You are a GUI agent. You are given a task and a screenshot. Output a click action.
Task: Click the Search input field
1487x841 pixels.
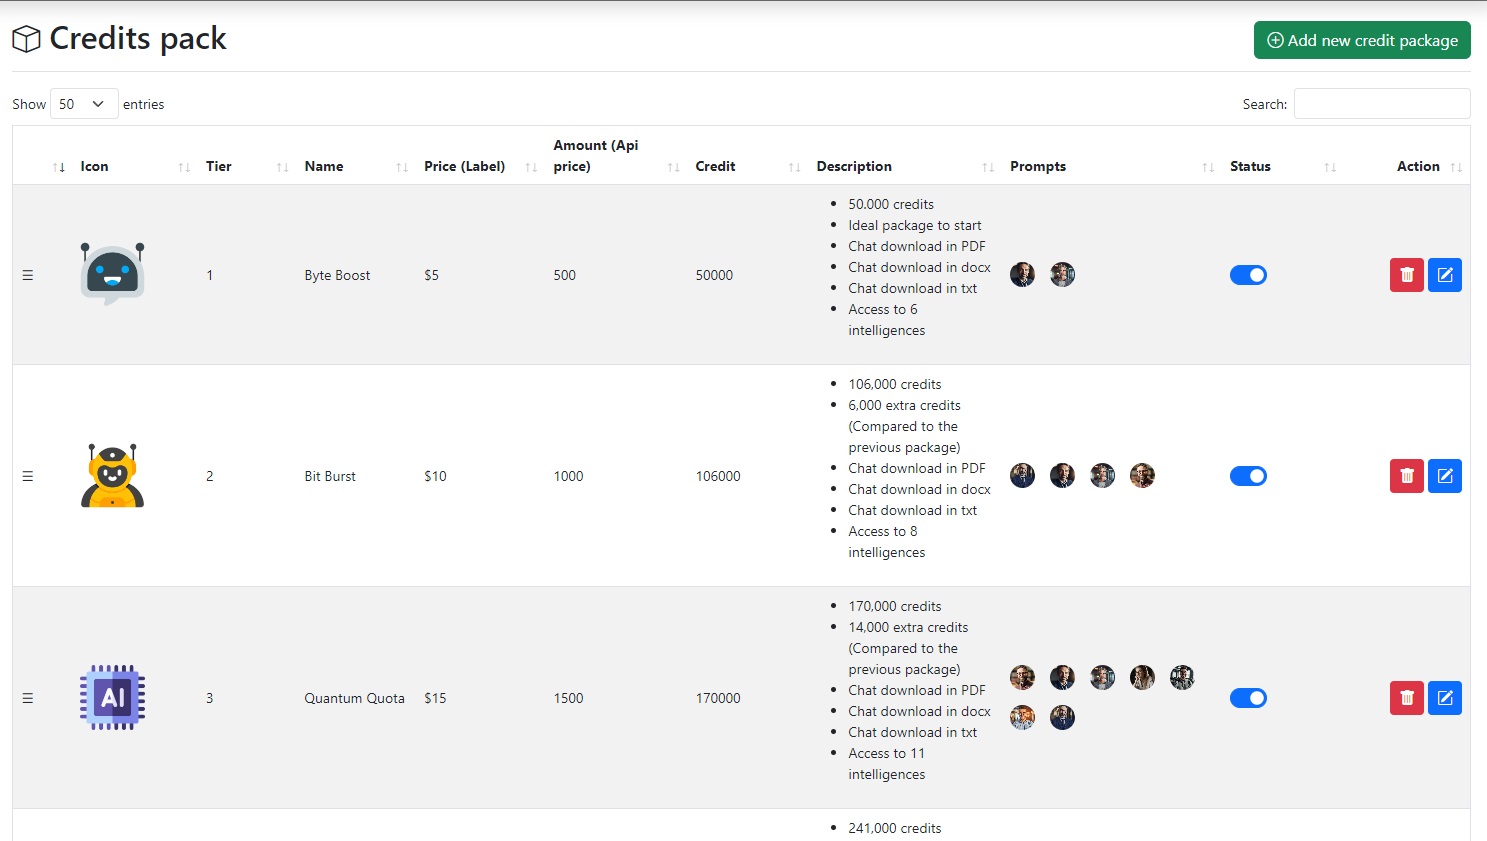point(1381,104)
